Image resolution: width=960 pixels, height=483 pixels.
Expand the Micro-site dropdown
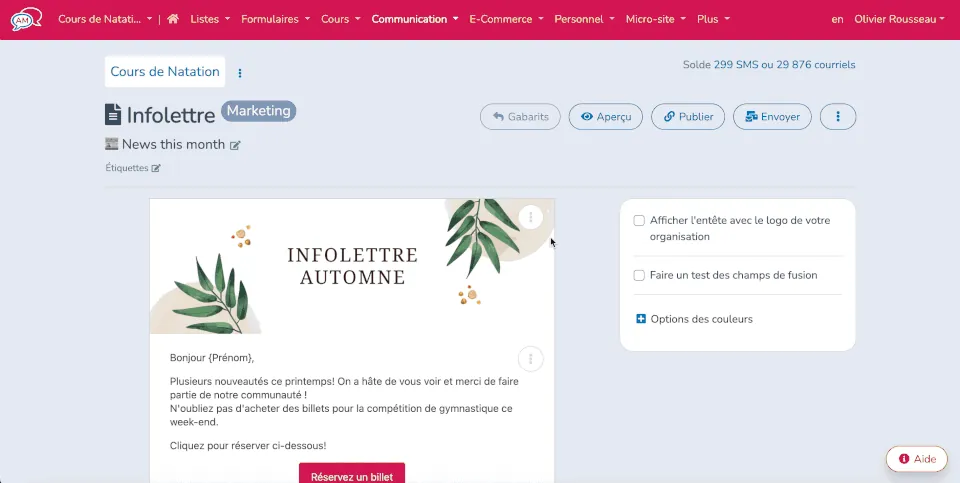click(656, 19)
